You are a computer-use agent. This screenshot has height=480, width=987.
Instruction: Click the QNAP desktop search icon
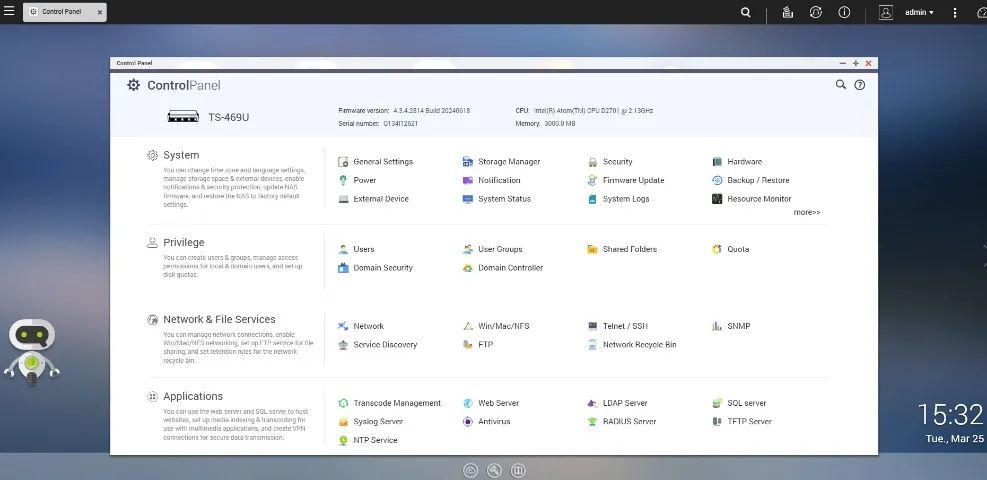[x=745, y=12]
